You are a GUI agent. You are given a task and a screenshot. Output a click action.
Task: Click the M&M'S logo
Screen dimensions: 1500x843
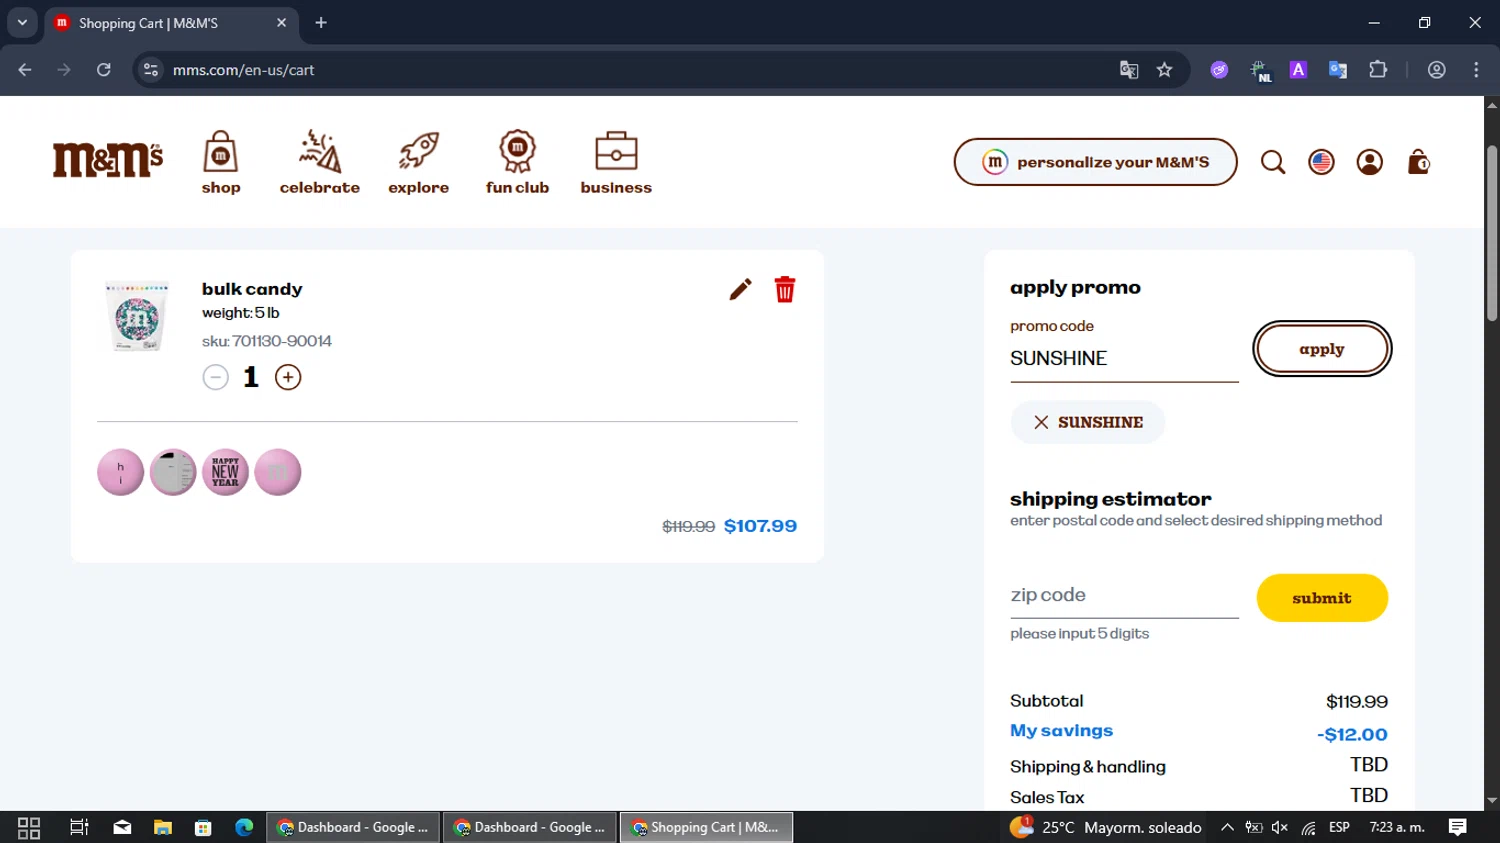pos(107,160)
